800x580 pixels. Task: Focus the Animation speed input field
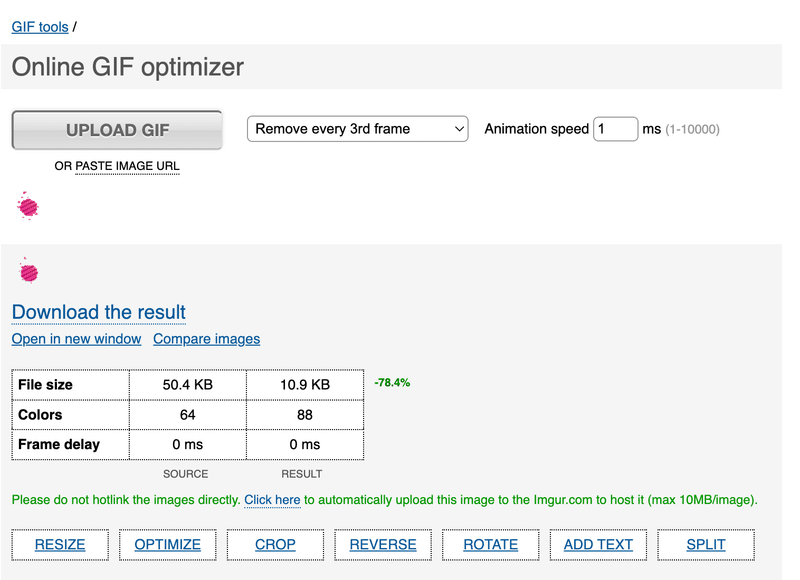(x=615, y=129)
